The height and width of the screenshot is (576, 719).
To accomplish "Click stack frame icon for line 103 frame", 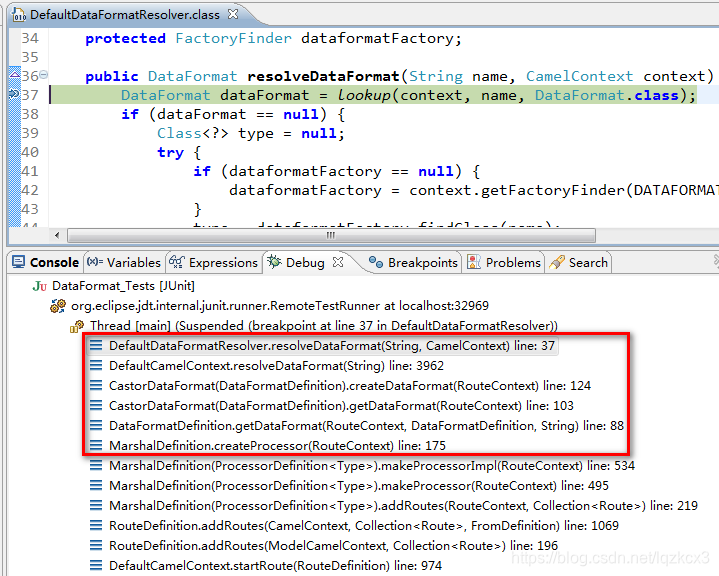I will coord(96,405).
